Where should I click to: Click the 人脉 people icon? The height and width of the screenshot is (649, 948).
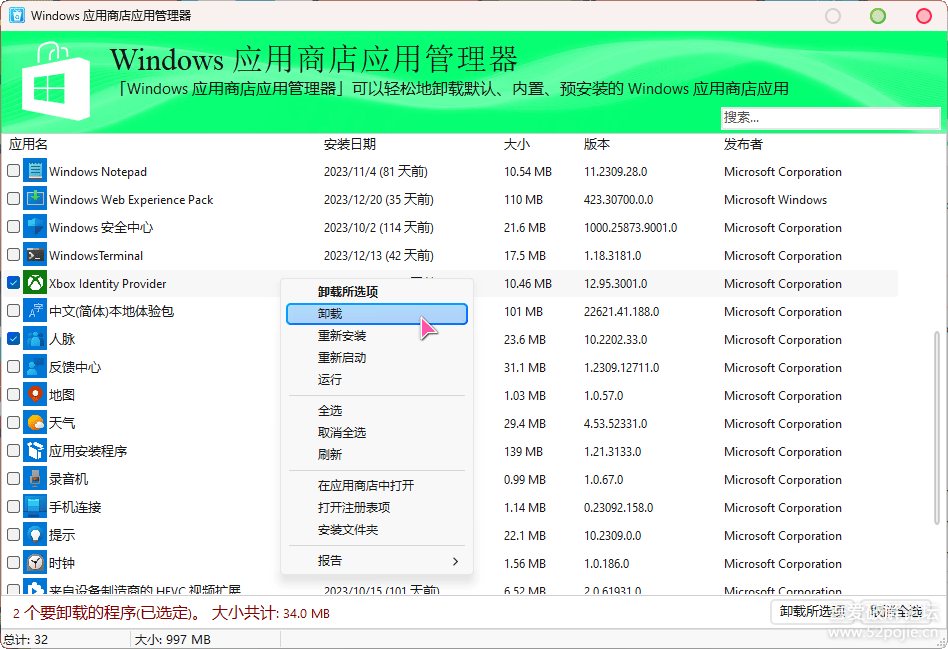pyautogui.click(x=35, y=339)
